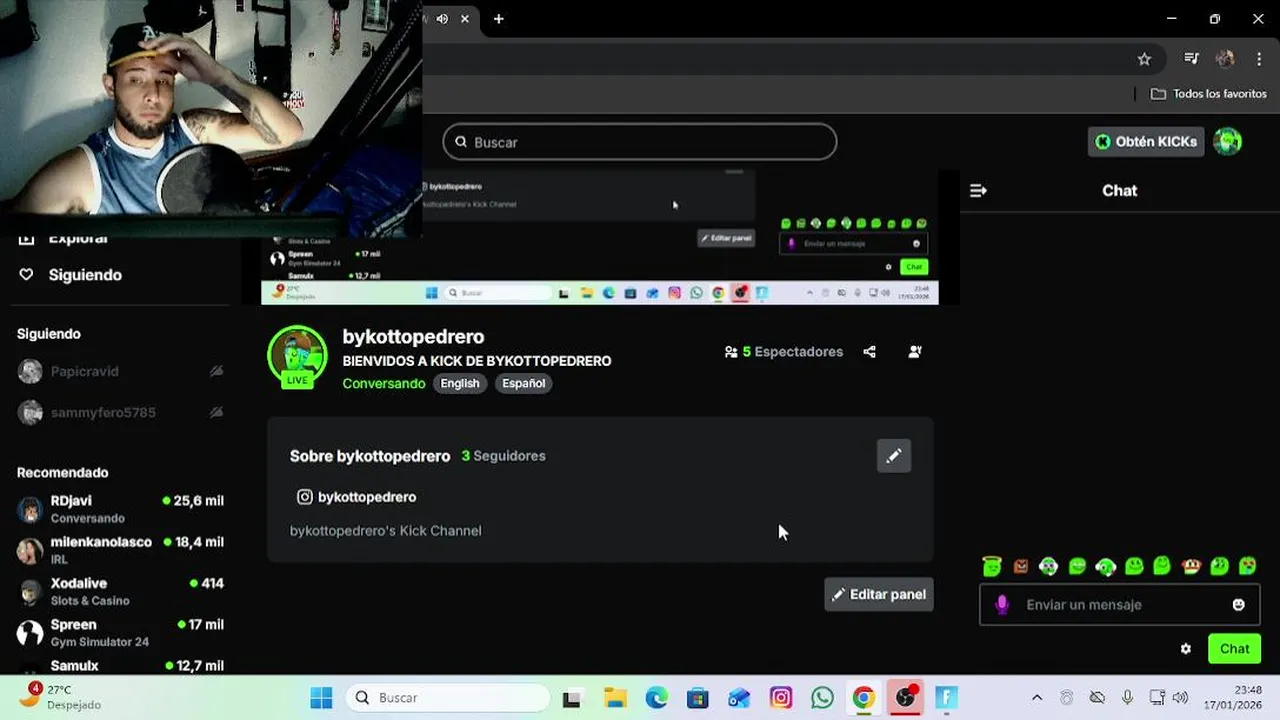This screenshot has height=720, width=1280.
Task: Open File Explorer from the taskbar
Action: click(614, 698)
